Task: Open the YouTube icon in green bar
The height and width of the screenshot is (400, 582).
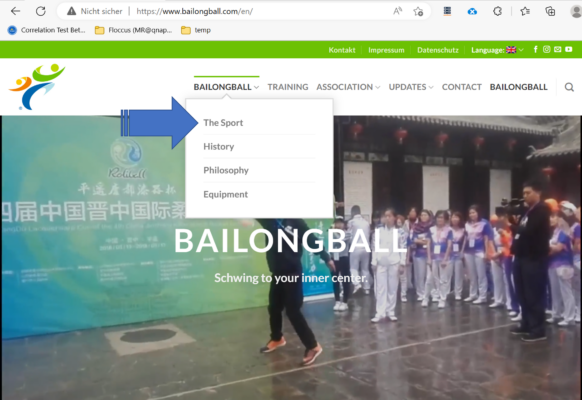Action: [x=569, y=49]
